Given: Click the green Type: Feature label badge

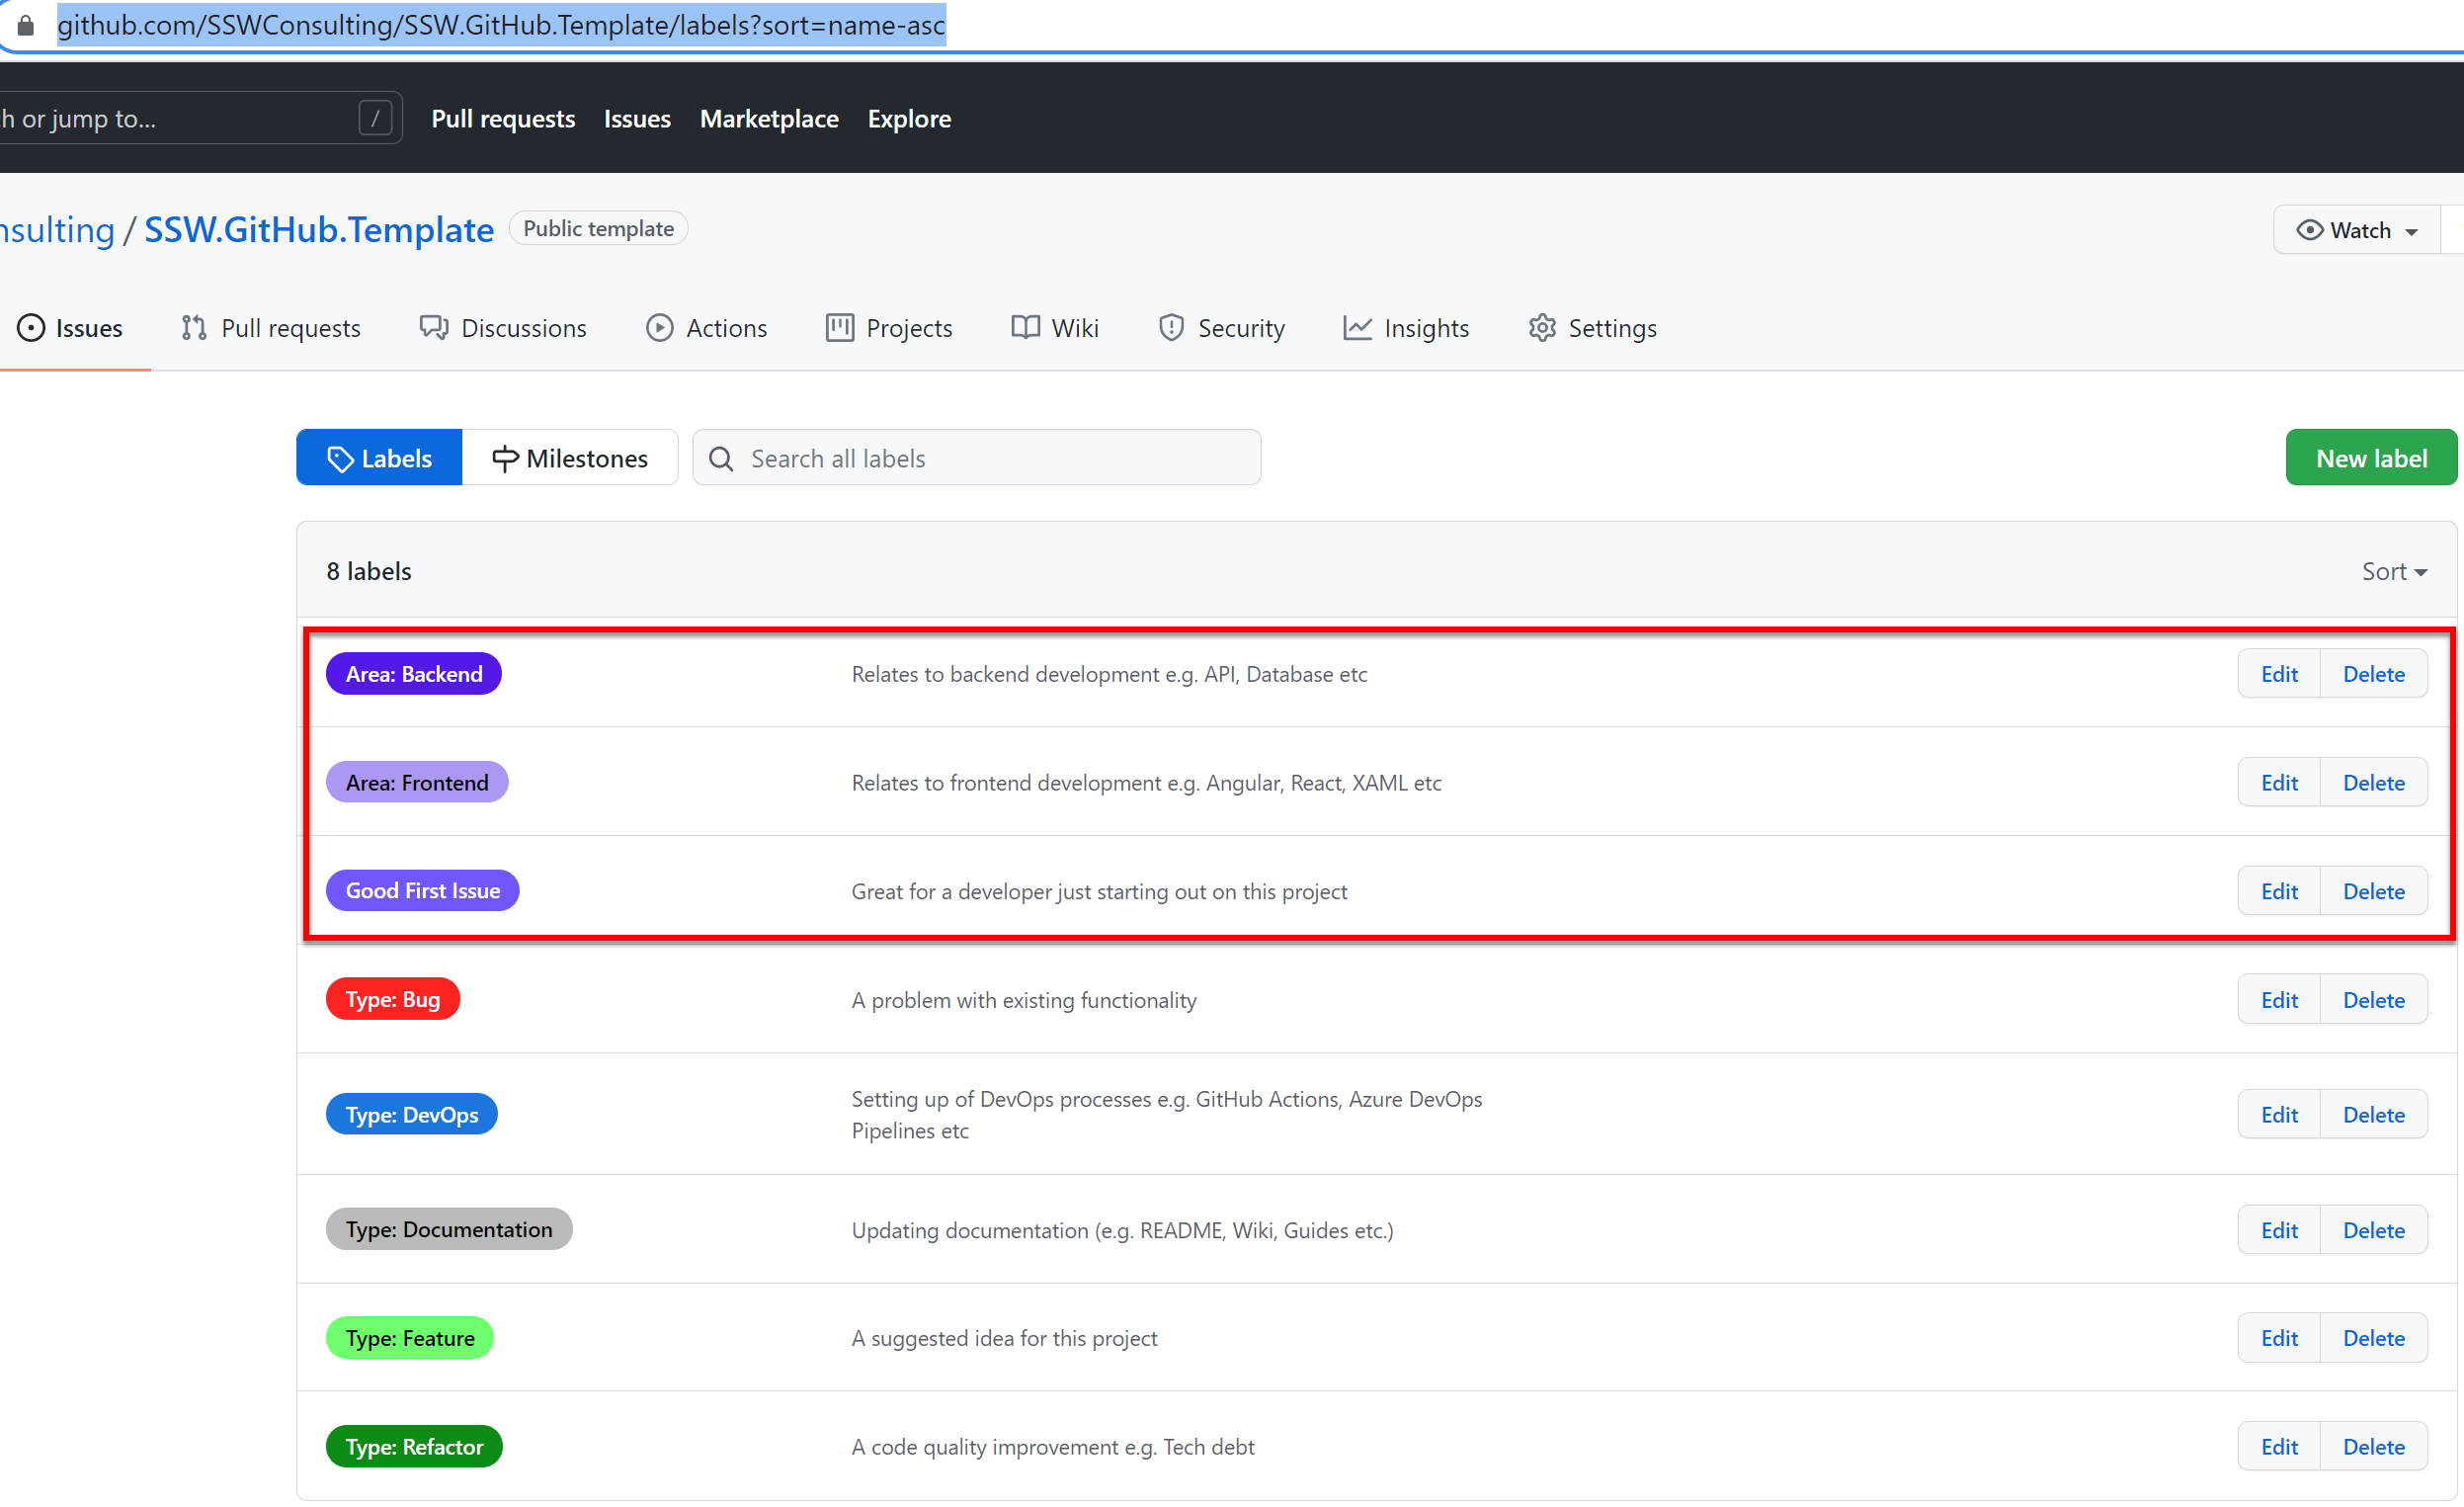Looking at the screenshot, I should click(x=410, y=1339).
